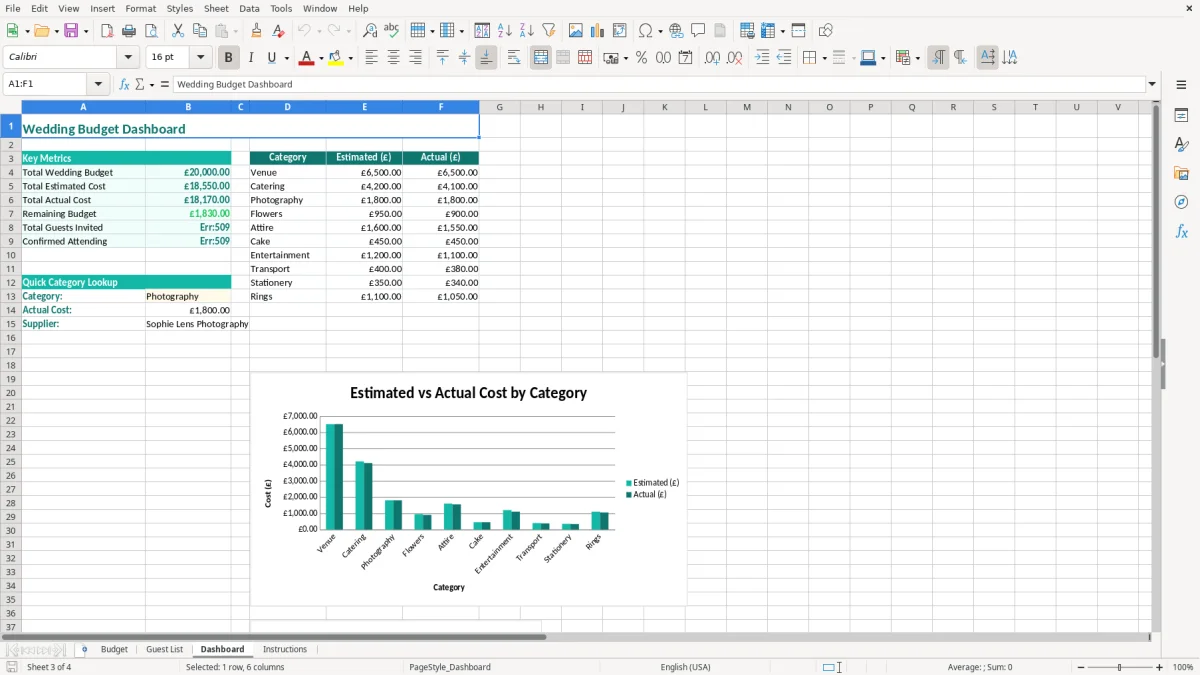Image resolution: width=1200 pixels, height=675 pixels.
Task: Click the Print icon
Action: coord(129,30)
